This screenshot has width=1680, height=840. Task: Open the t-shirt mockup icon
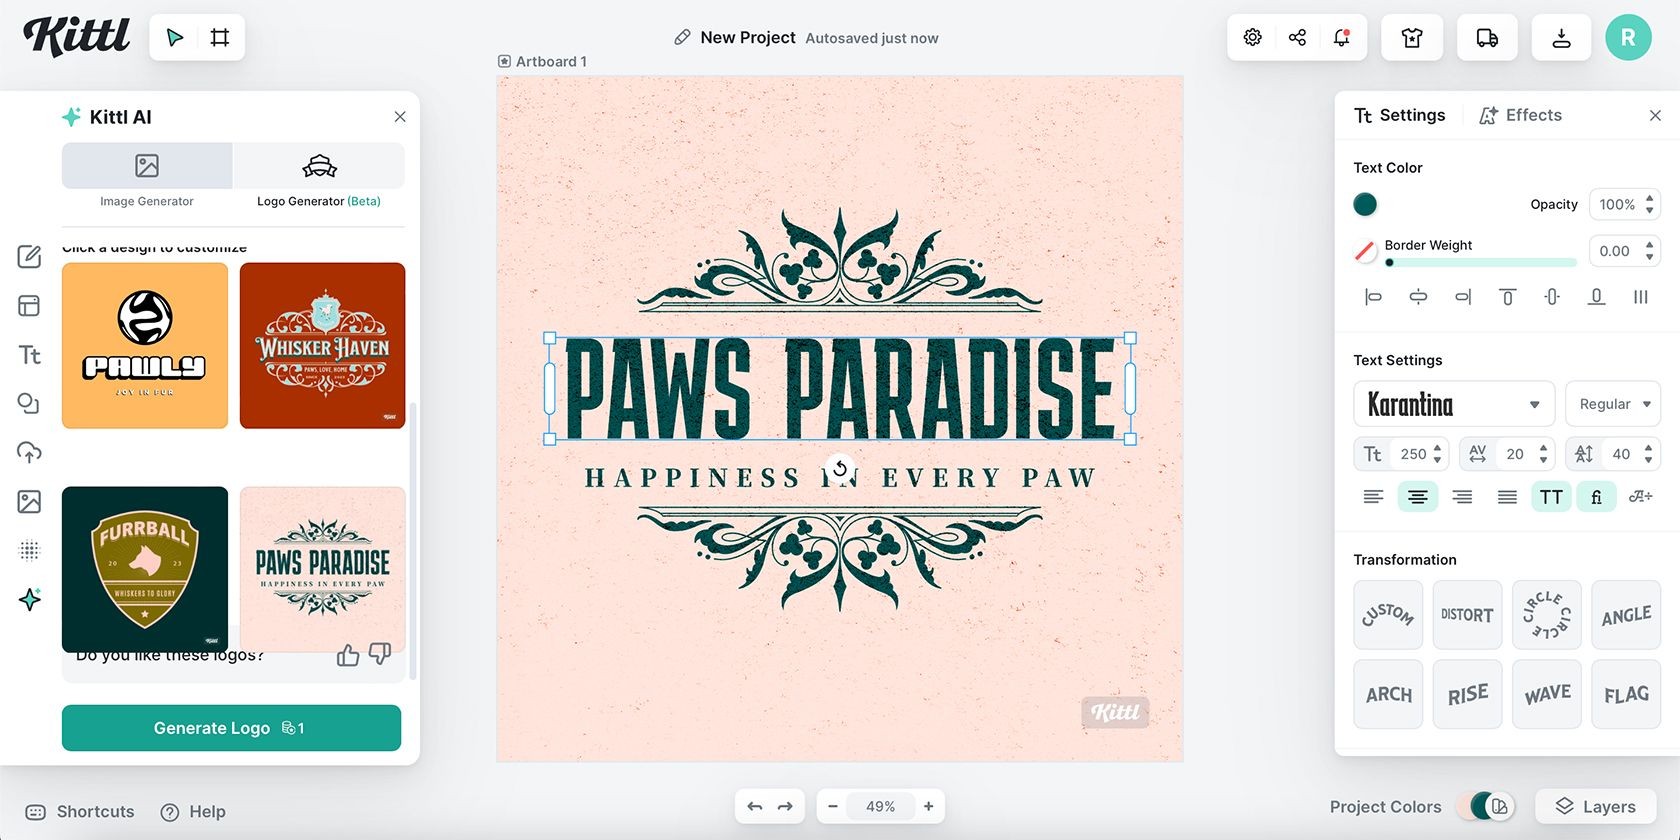[x=1412, y=38]
